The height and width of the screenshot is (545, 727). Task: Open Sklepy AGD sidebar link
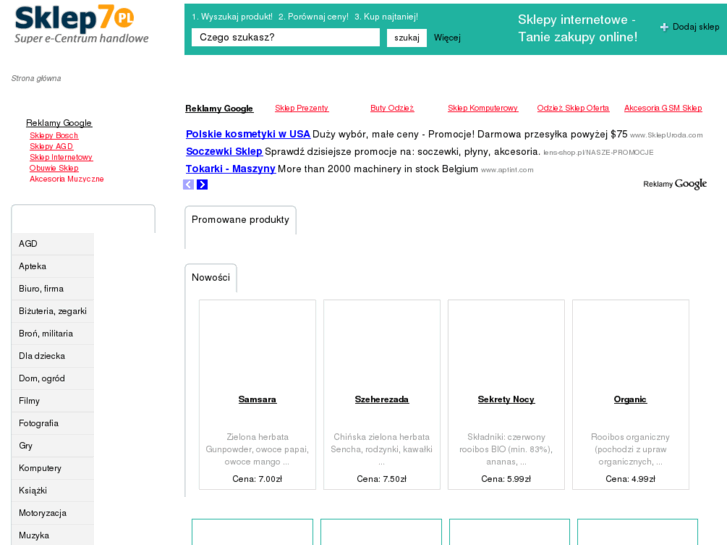[x=51, y=146]
